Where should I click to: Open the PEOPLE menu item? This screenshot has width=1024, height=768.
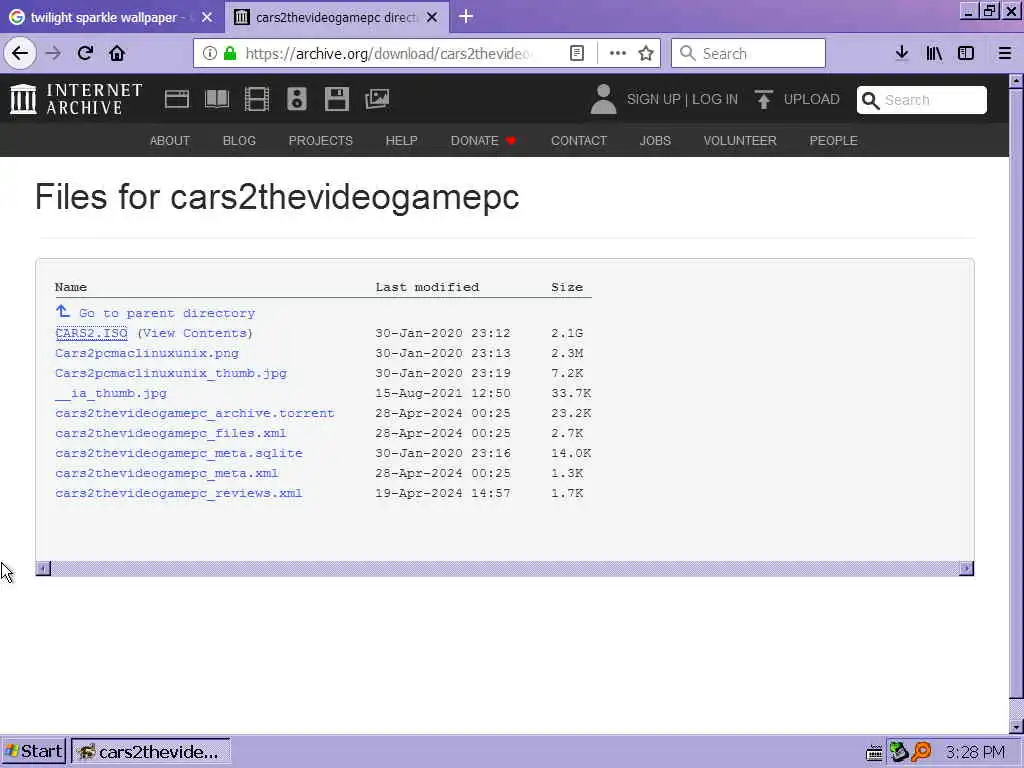tap(833, 140)
